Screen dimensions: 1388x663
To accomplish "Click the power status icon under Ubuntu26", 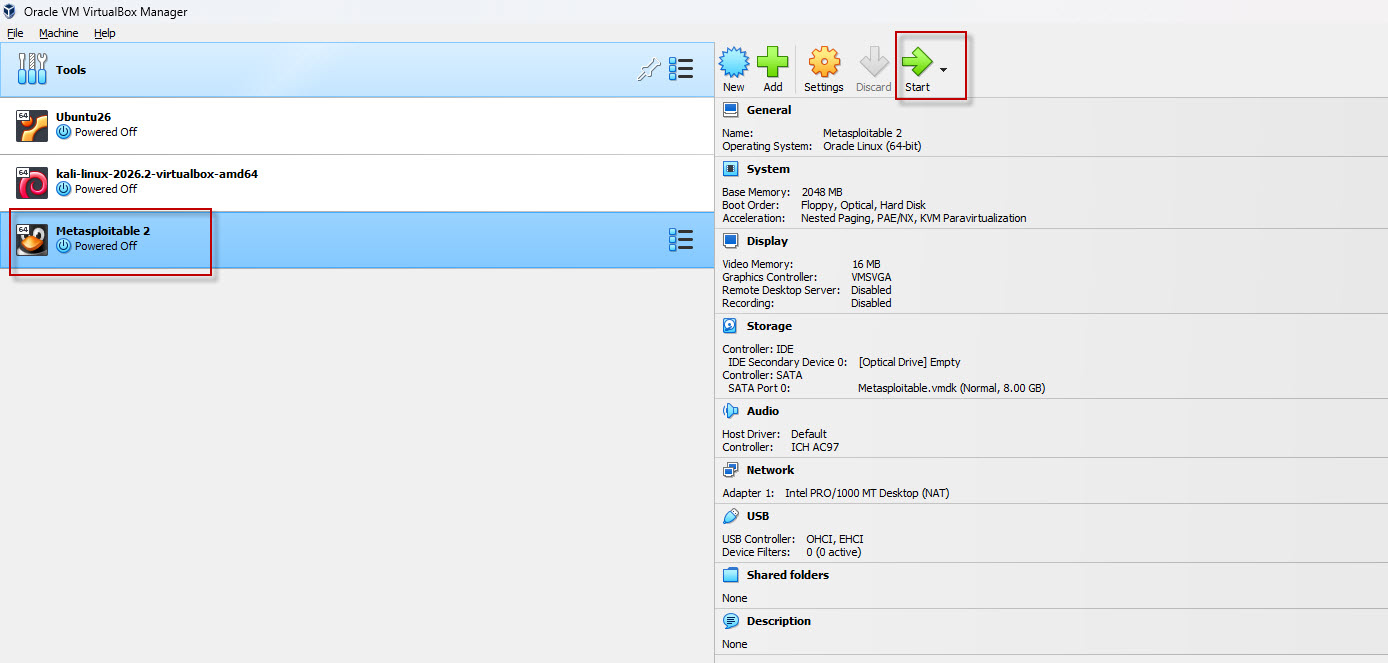I will (x=64, y=132).
